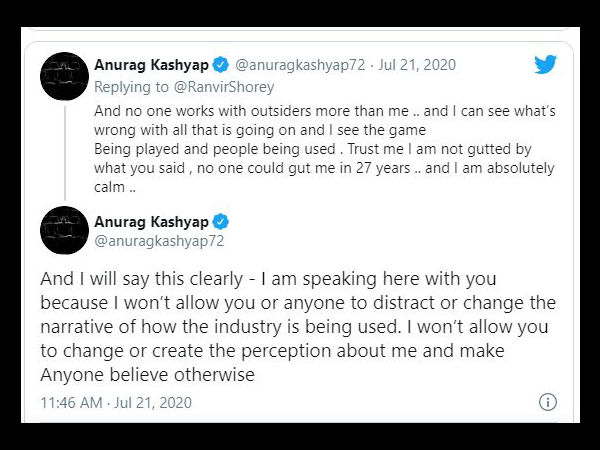Click the 'Anyone believe otherwise' final line

(147, 374)
